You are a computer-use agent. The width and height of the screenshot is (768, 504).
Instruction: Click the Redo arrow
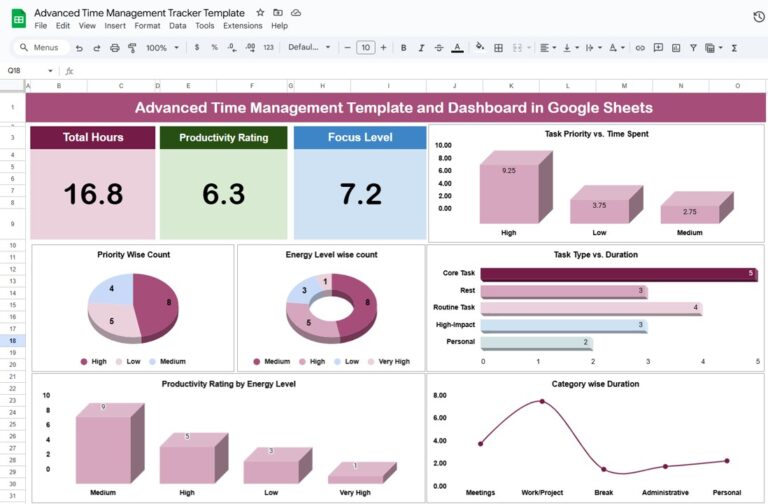pyautogui.click(x=96, y=48)
